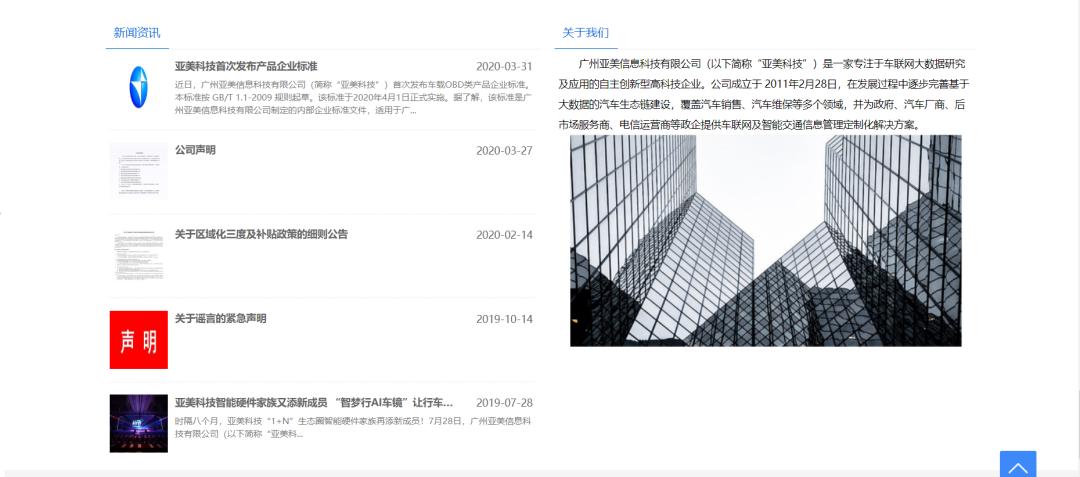Open the 智梦行AI车镜 news article title

314,403
